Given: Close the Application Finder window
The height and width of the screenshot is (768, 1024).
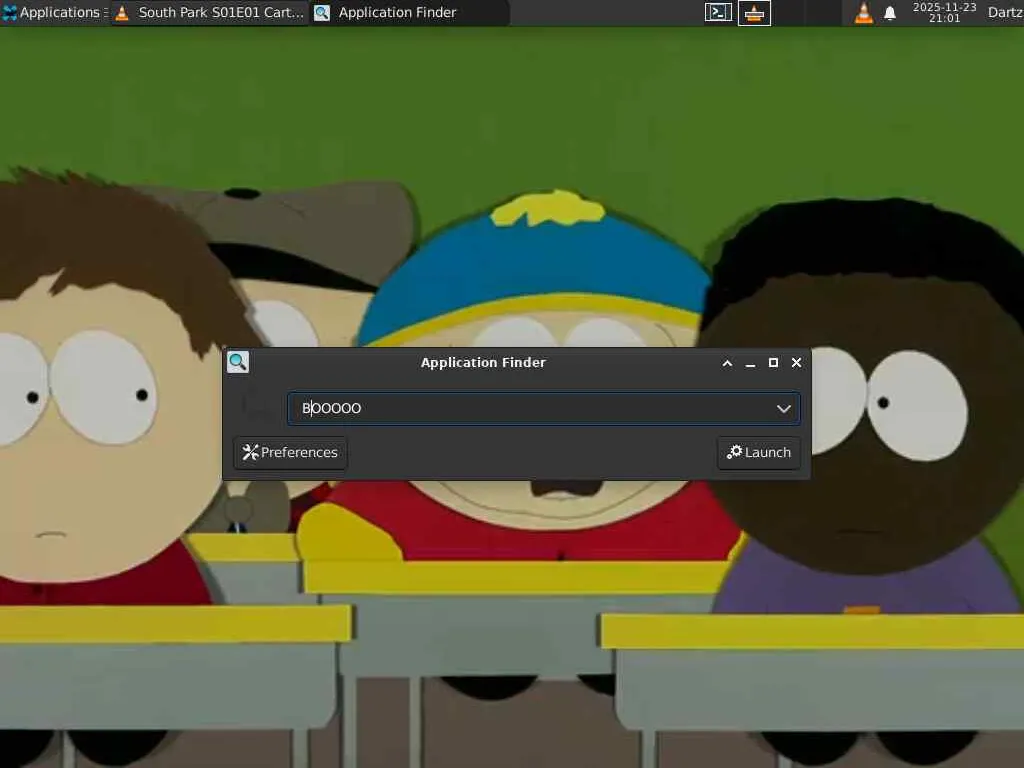Looking at the screenshot, I should point(796,362).
